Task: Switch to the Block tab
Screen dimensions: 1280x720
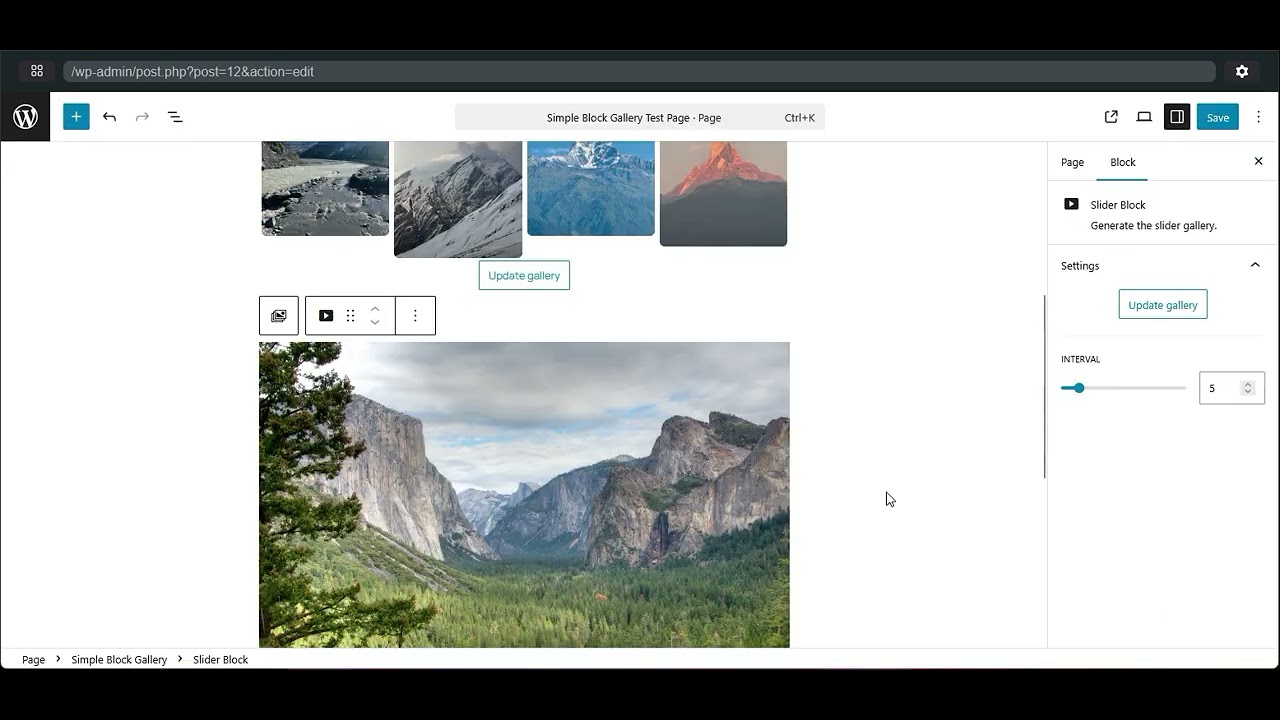Action: (1123, 162)
